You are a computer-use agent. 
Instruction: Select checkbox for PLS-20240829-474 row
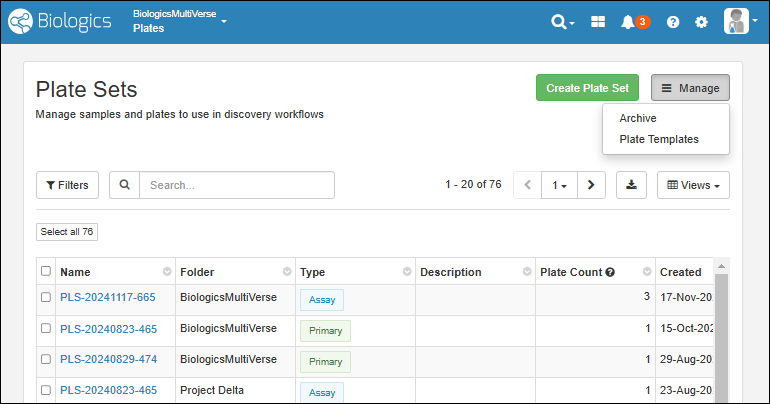(x=46, y=360)
